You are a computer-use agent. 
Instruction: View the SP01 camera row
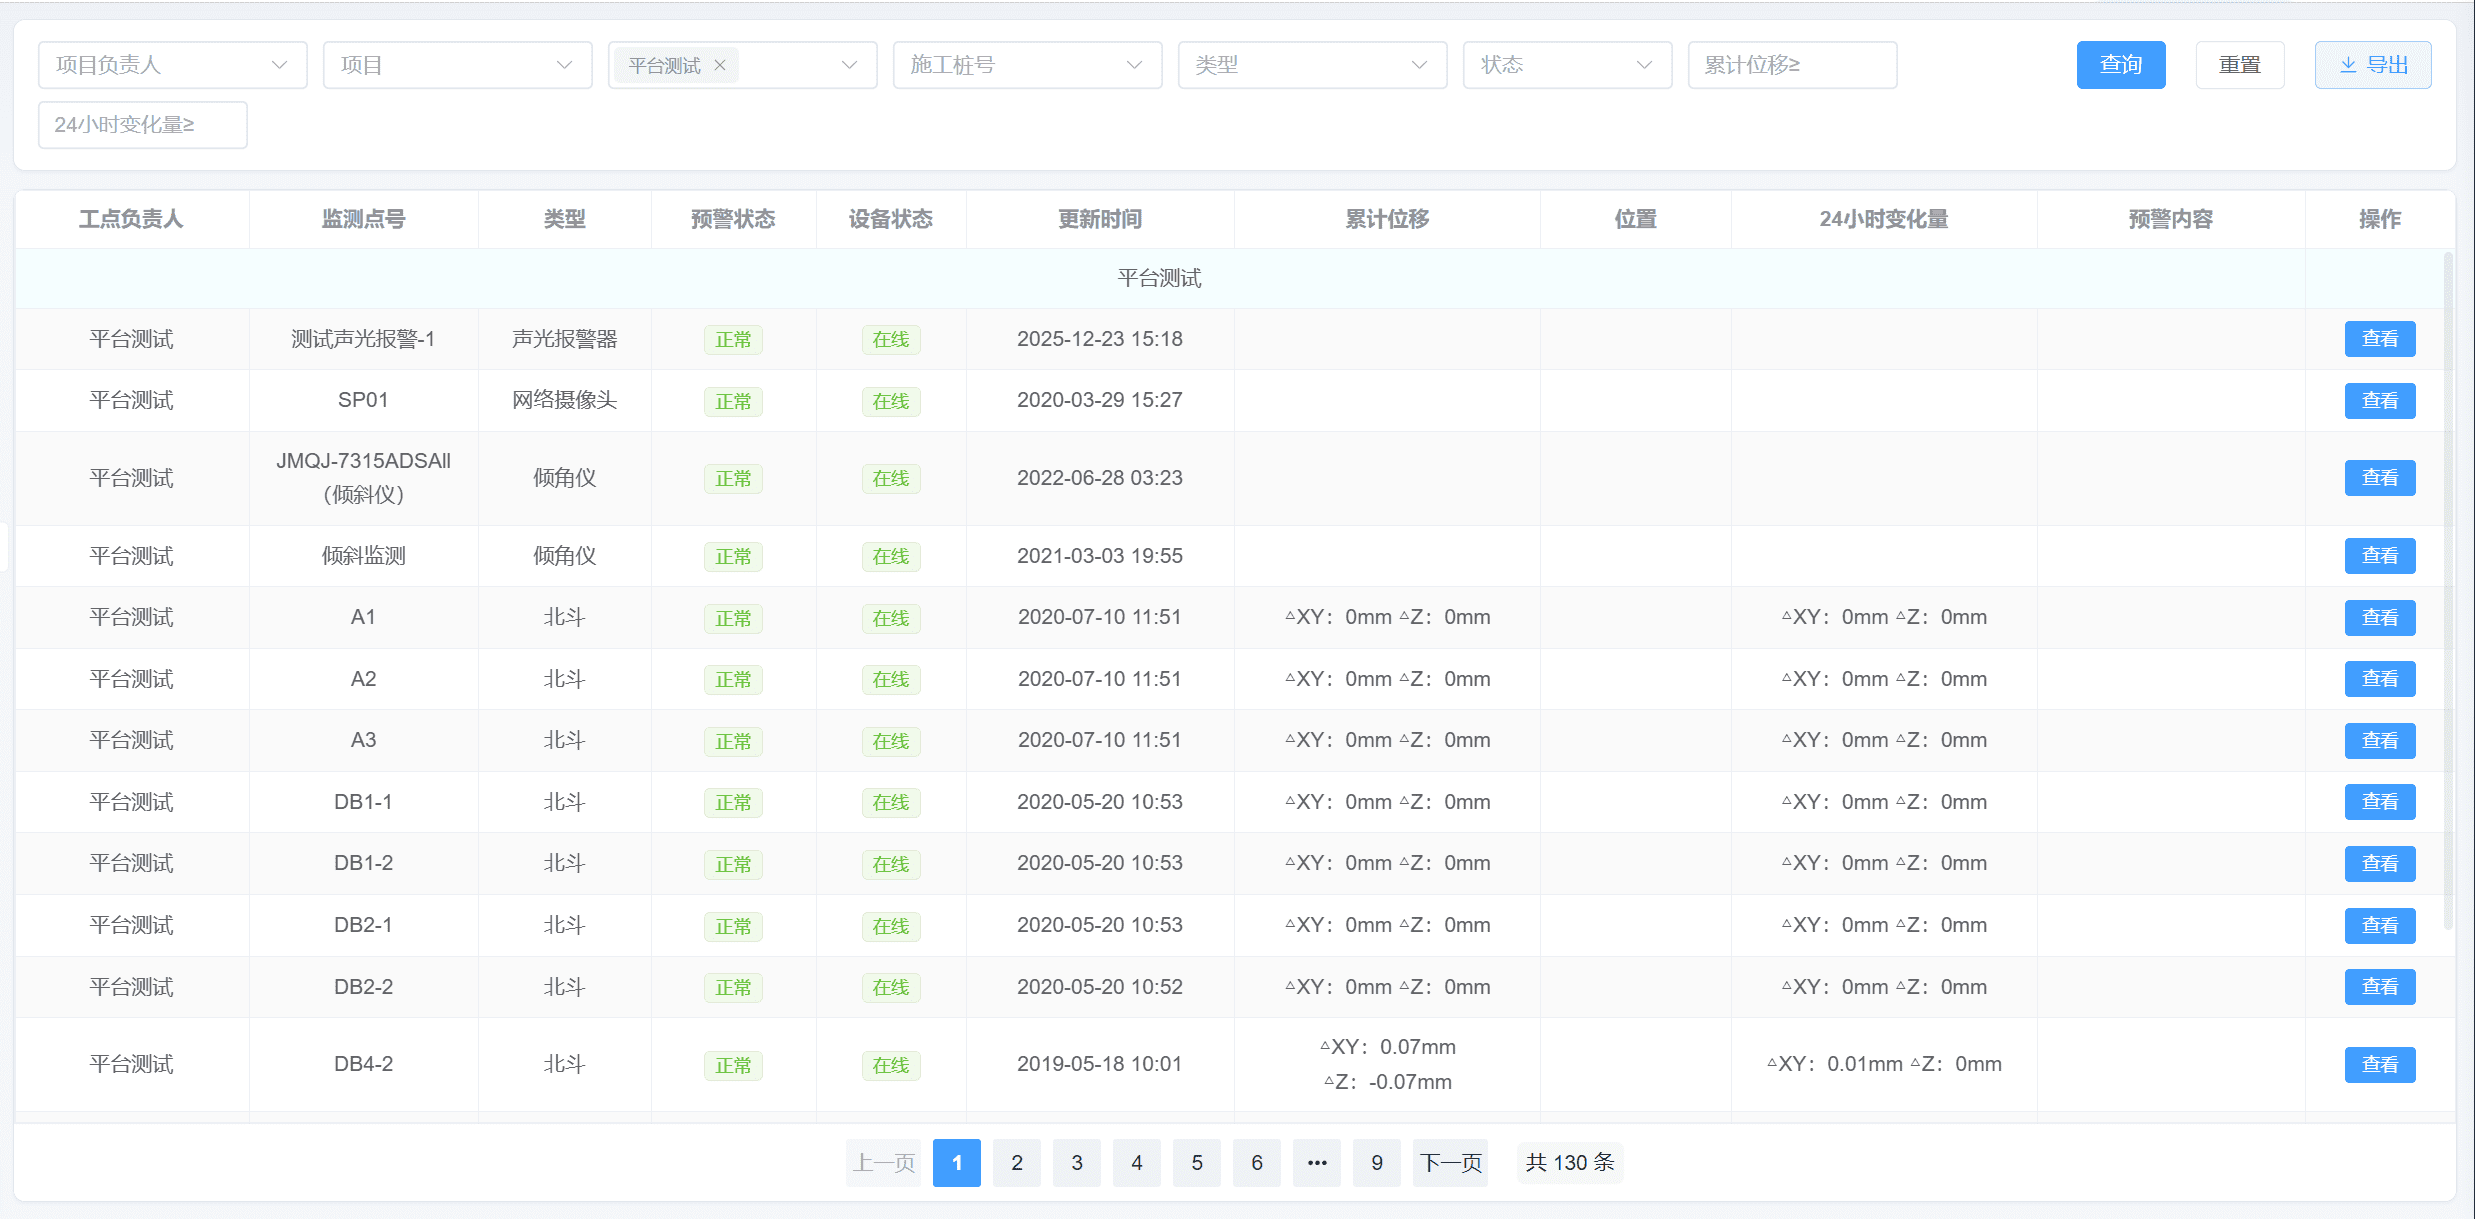point(2380,401)
